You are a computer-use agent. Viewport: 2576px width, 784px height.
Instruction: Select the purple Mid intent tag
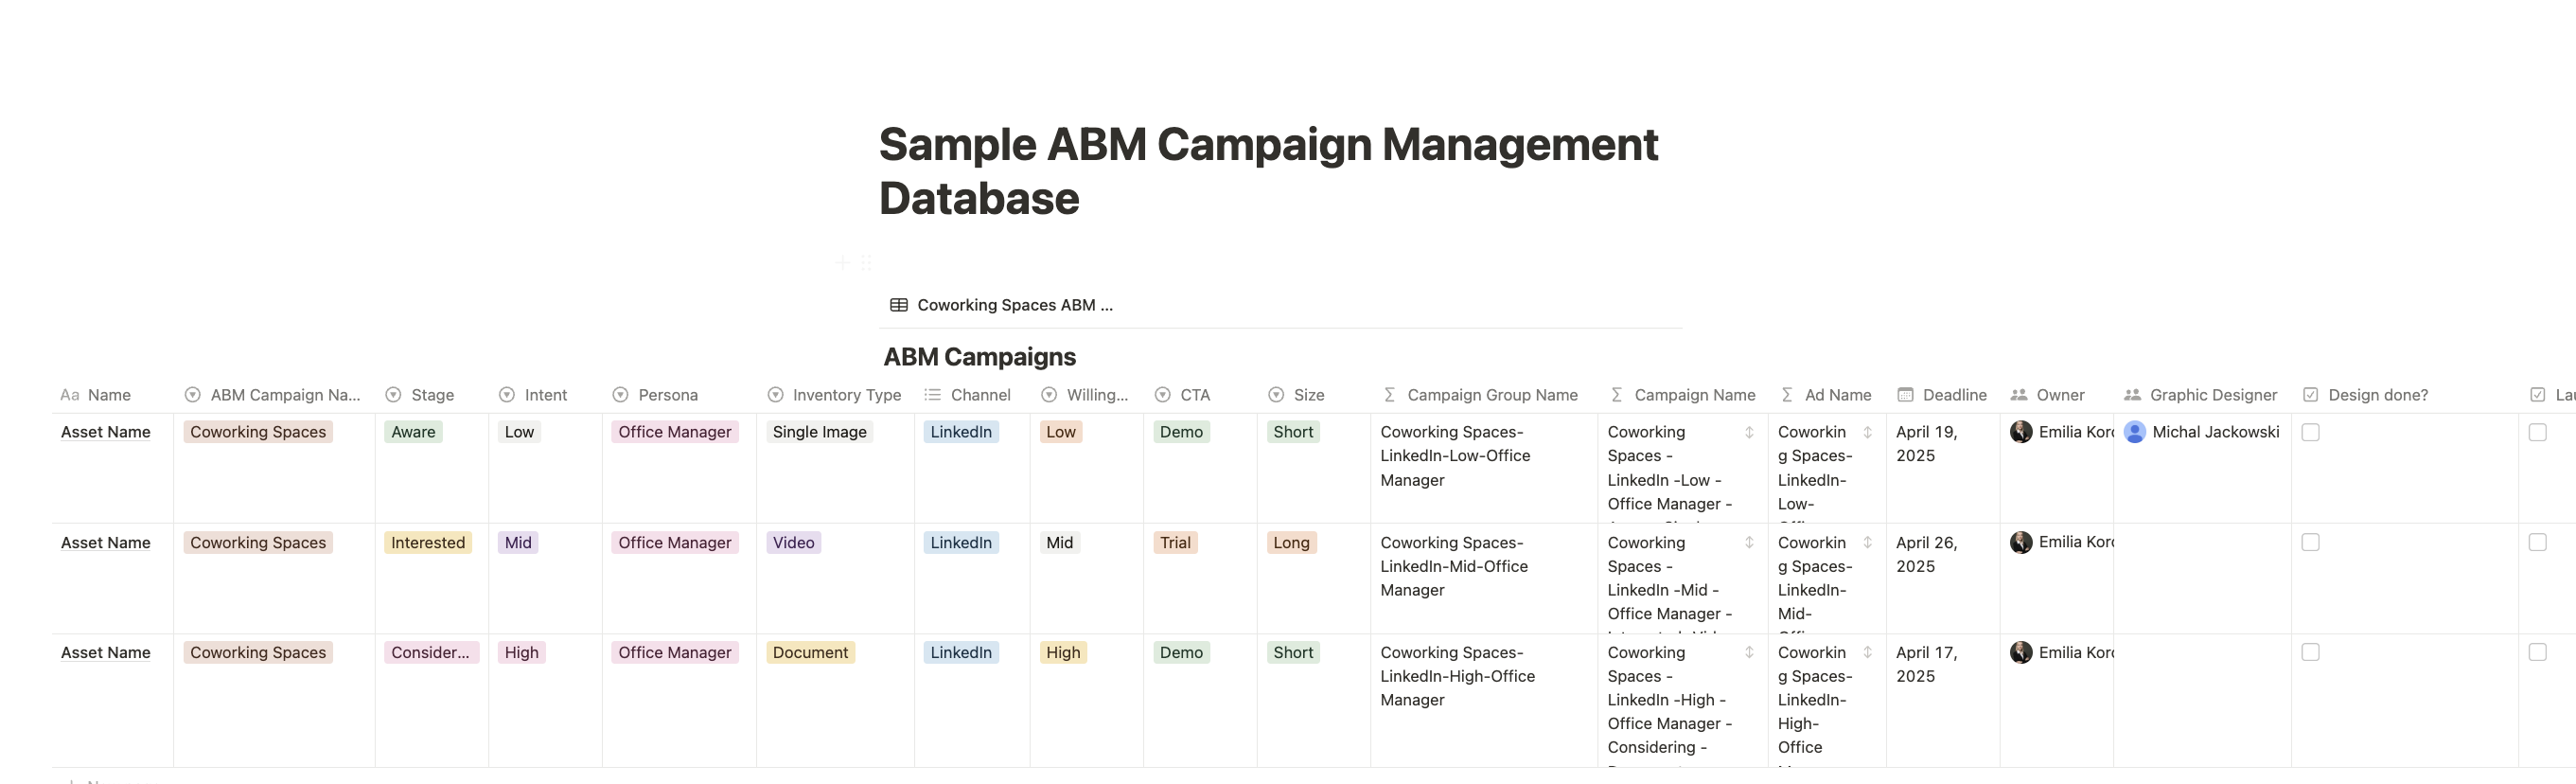(x=517, y=542)
